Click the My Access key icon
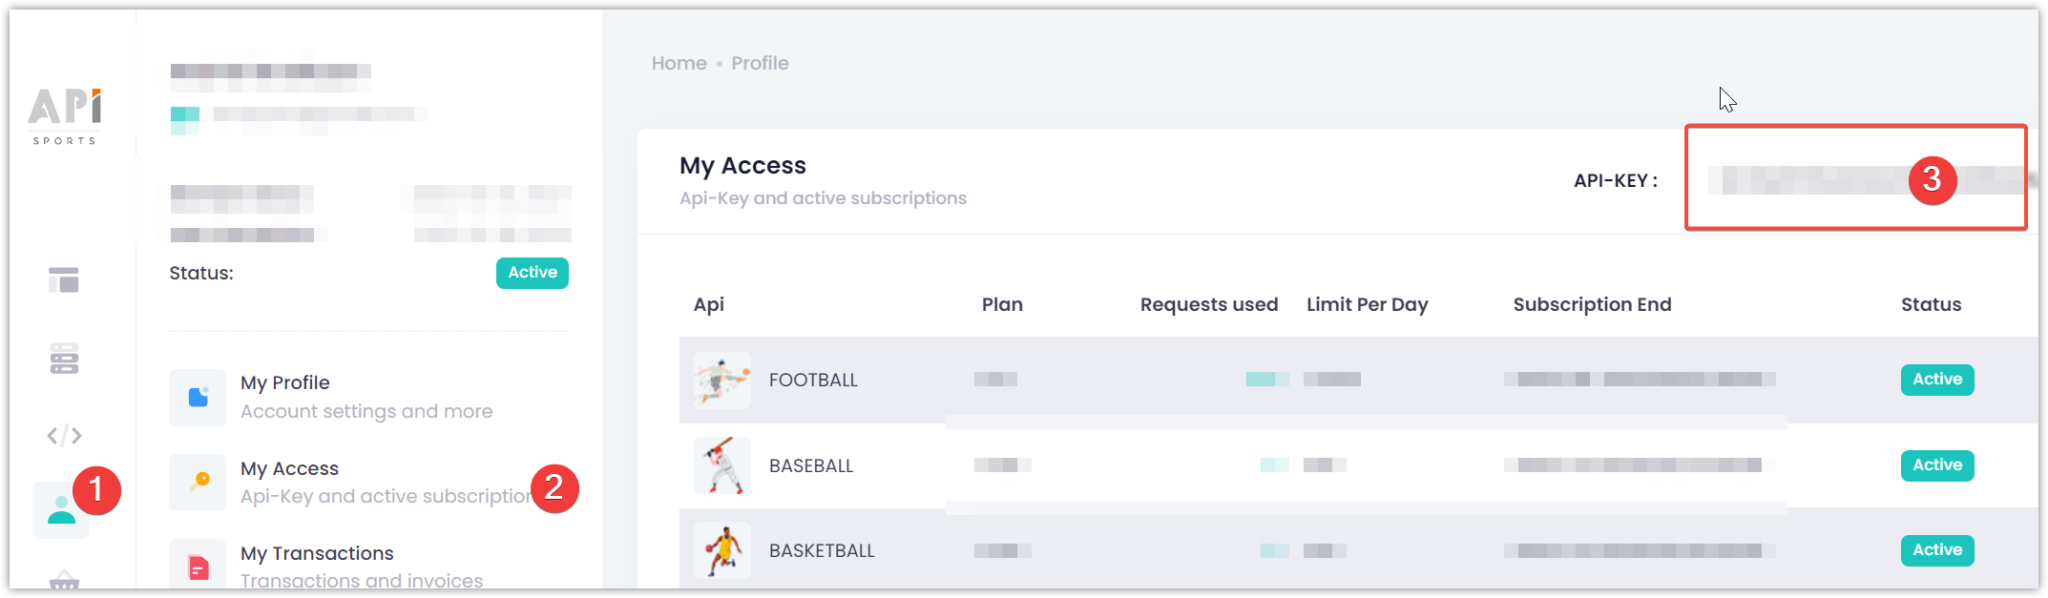Viewport: 2048px width, 598px height. [198, 482]
